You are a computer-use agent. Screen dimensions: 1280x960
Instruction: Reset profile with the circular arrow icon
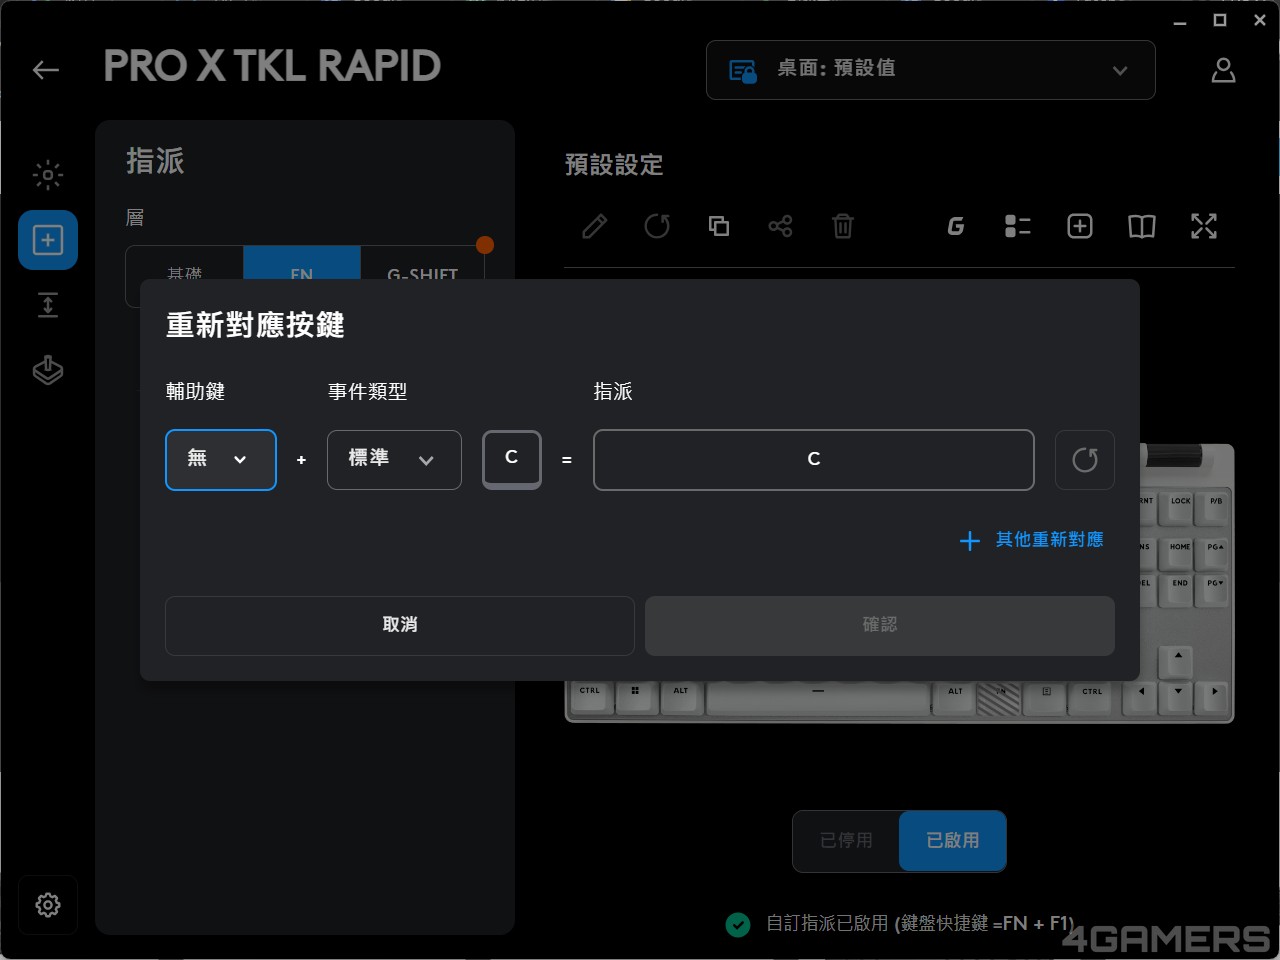pyautogui.click(x=657, y=226)
